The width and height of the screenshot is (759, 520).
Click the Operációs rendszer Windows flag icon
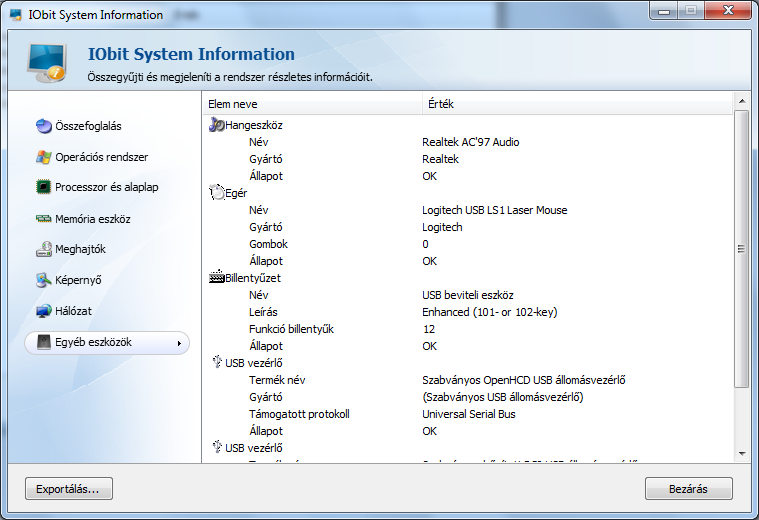(x=44, y=157)
